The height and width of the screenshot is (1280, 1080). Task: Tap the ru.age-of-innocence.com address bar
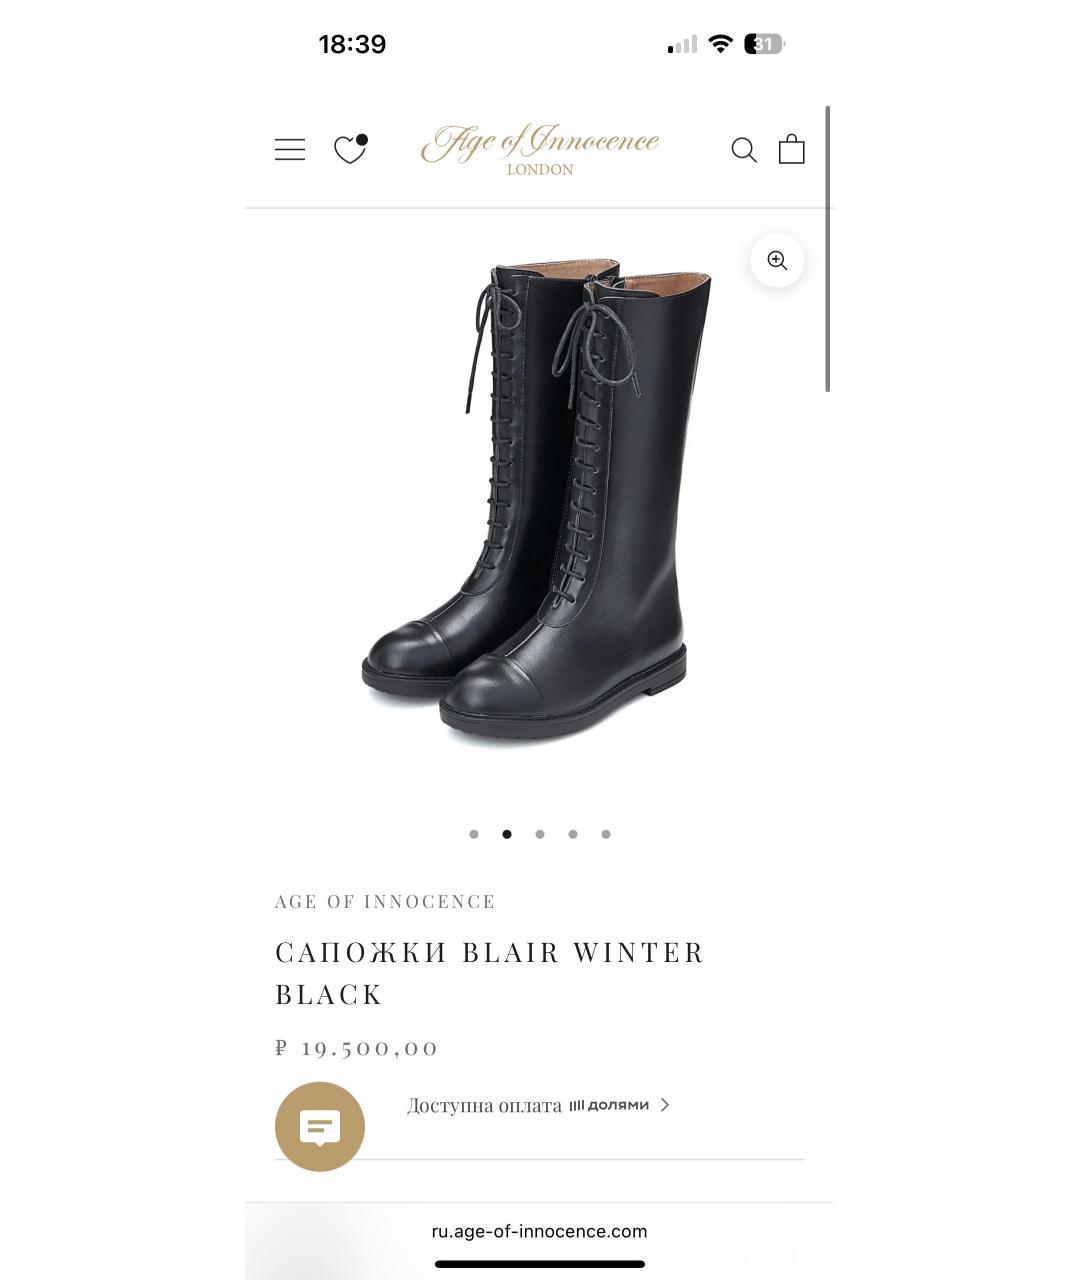[x=540, y=1231]
